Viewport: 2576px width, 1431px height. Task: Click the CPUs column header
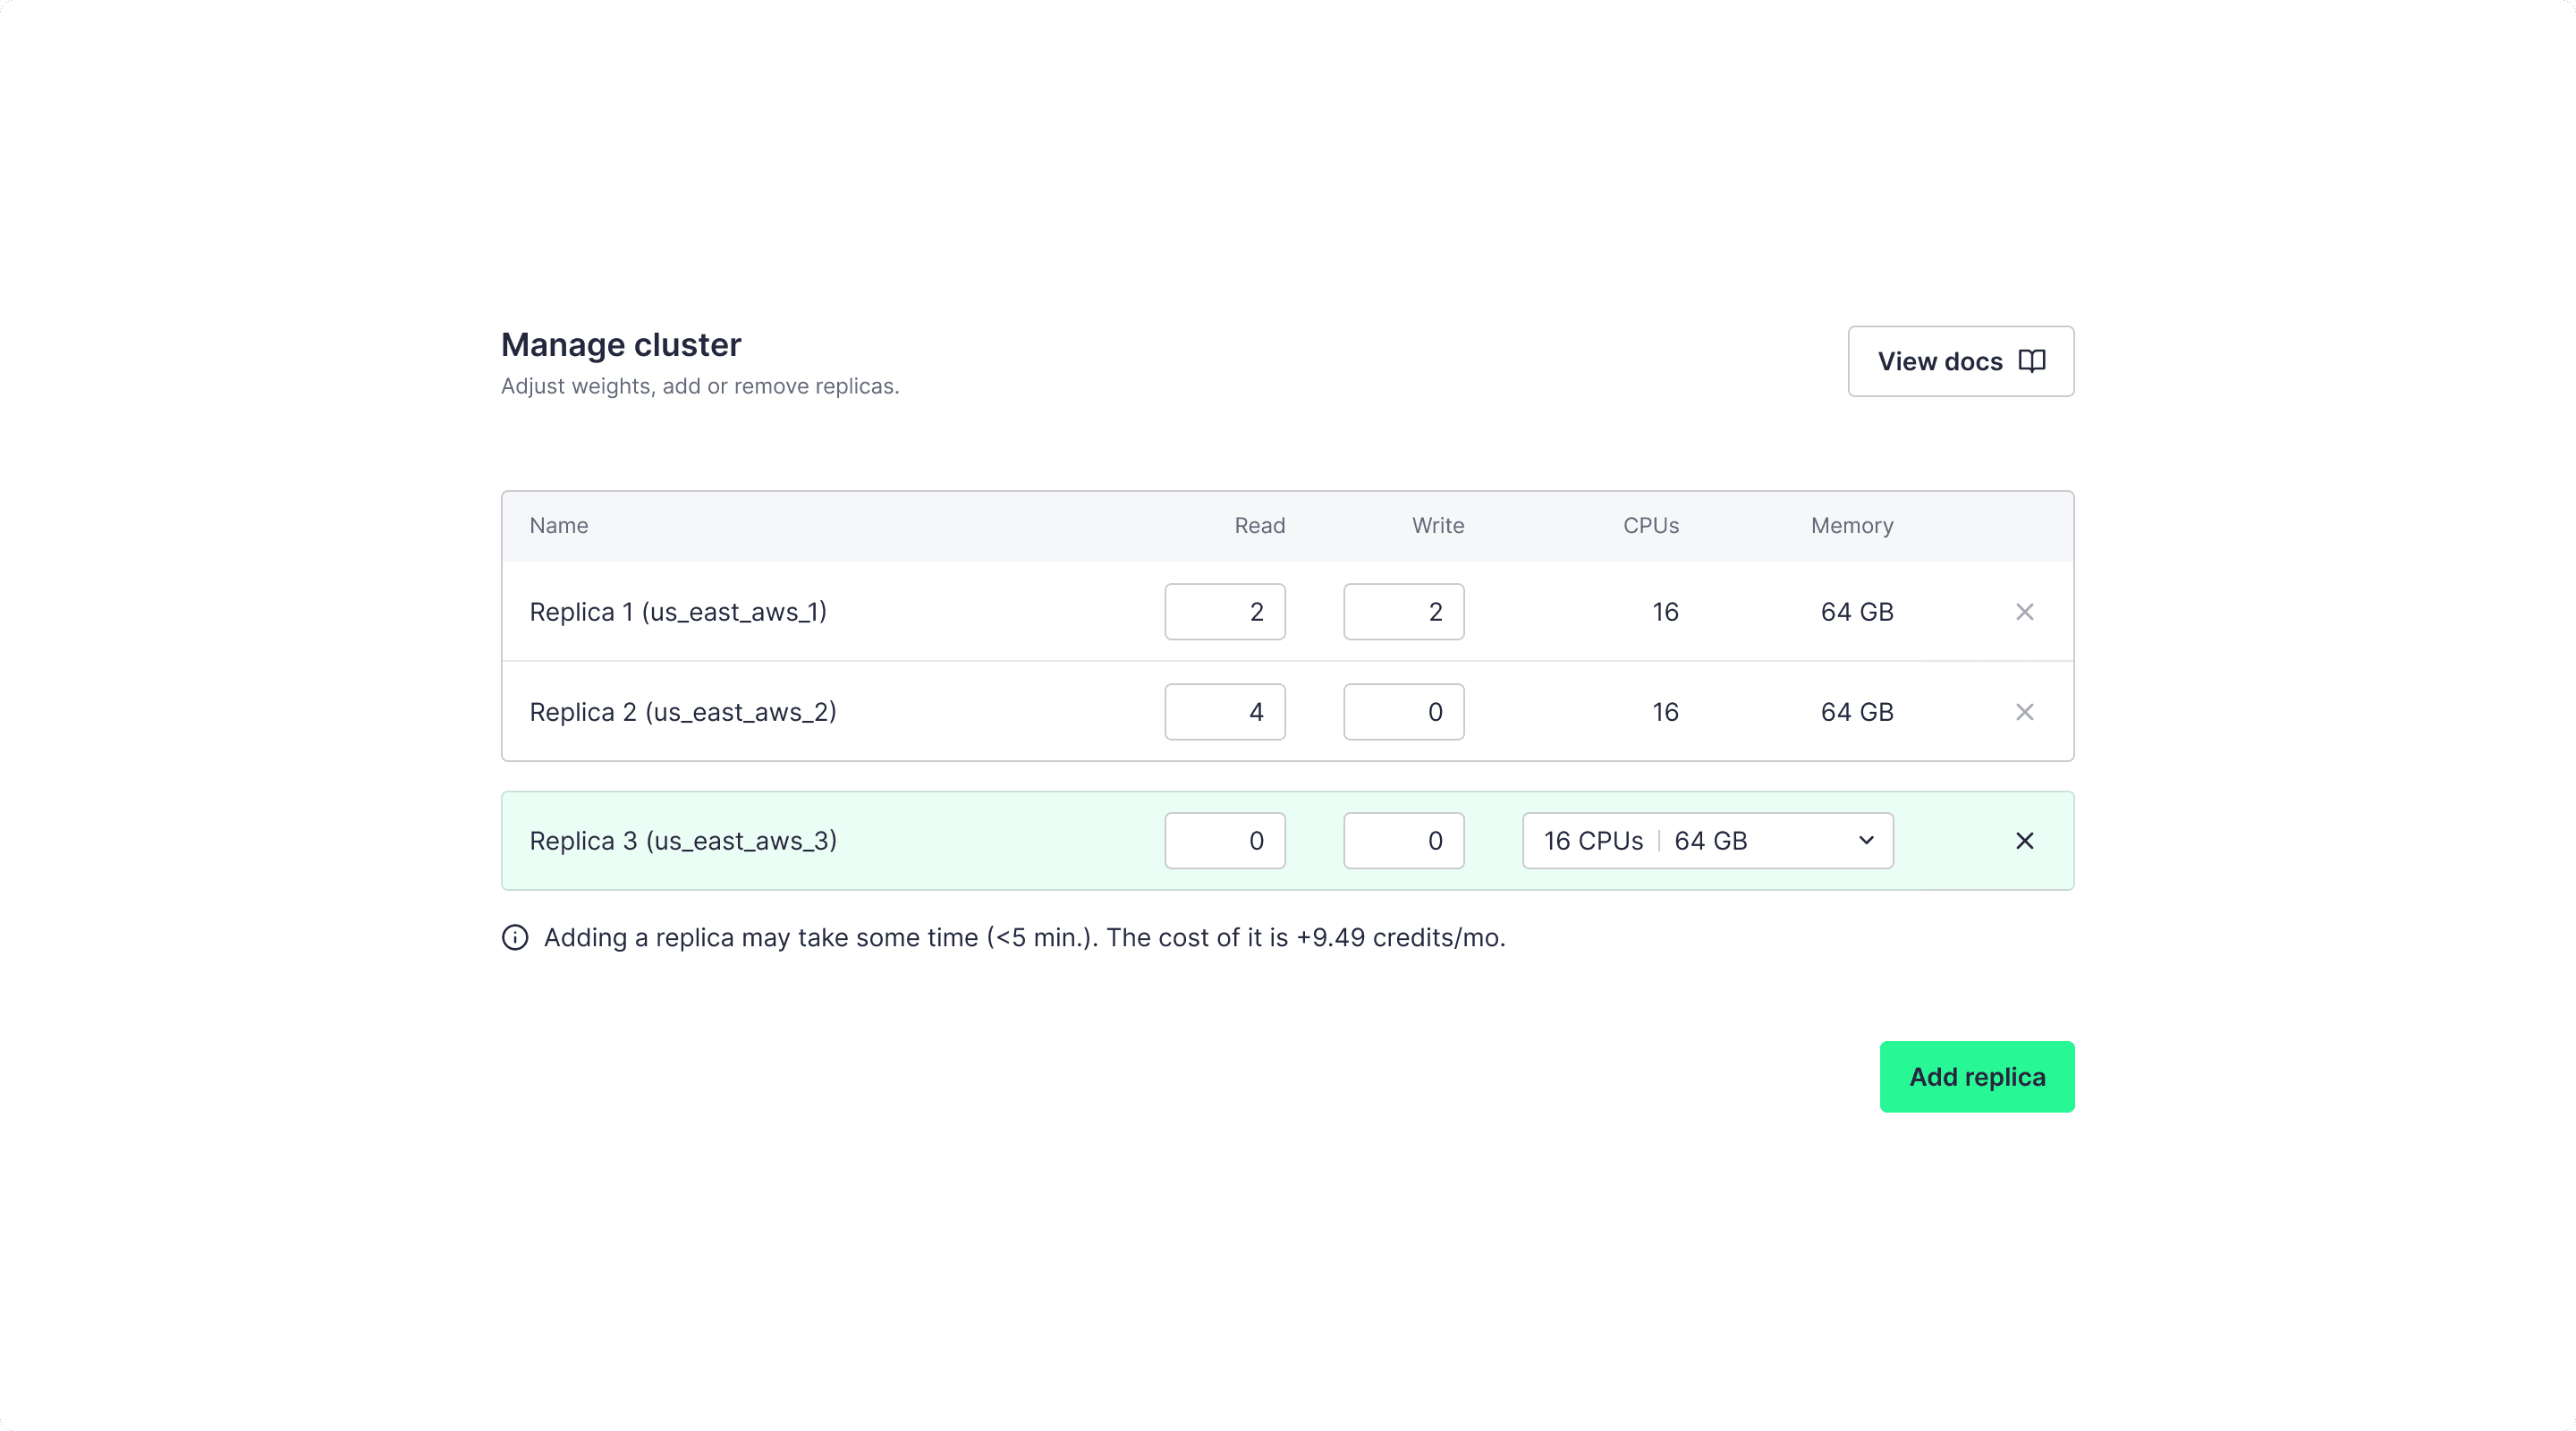(x=1650, y=525)
